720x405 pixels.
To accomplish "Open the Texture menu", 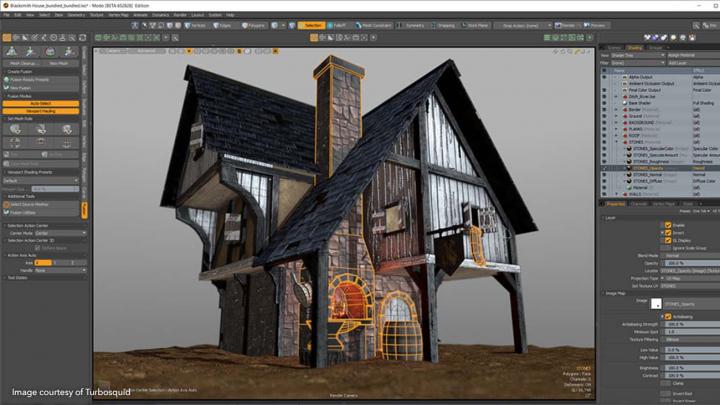I will tap(97, 15).
